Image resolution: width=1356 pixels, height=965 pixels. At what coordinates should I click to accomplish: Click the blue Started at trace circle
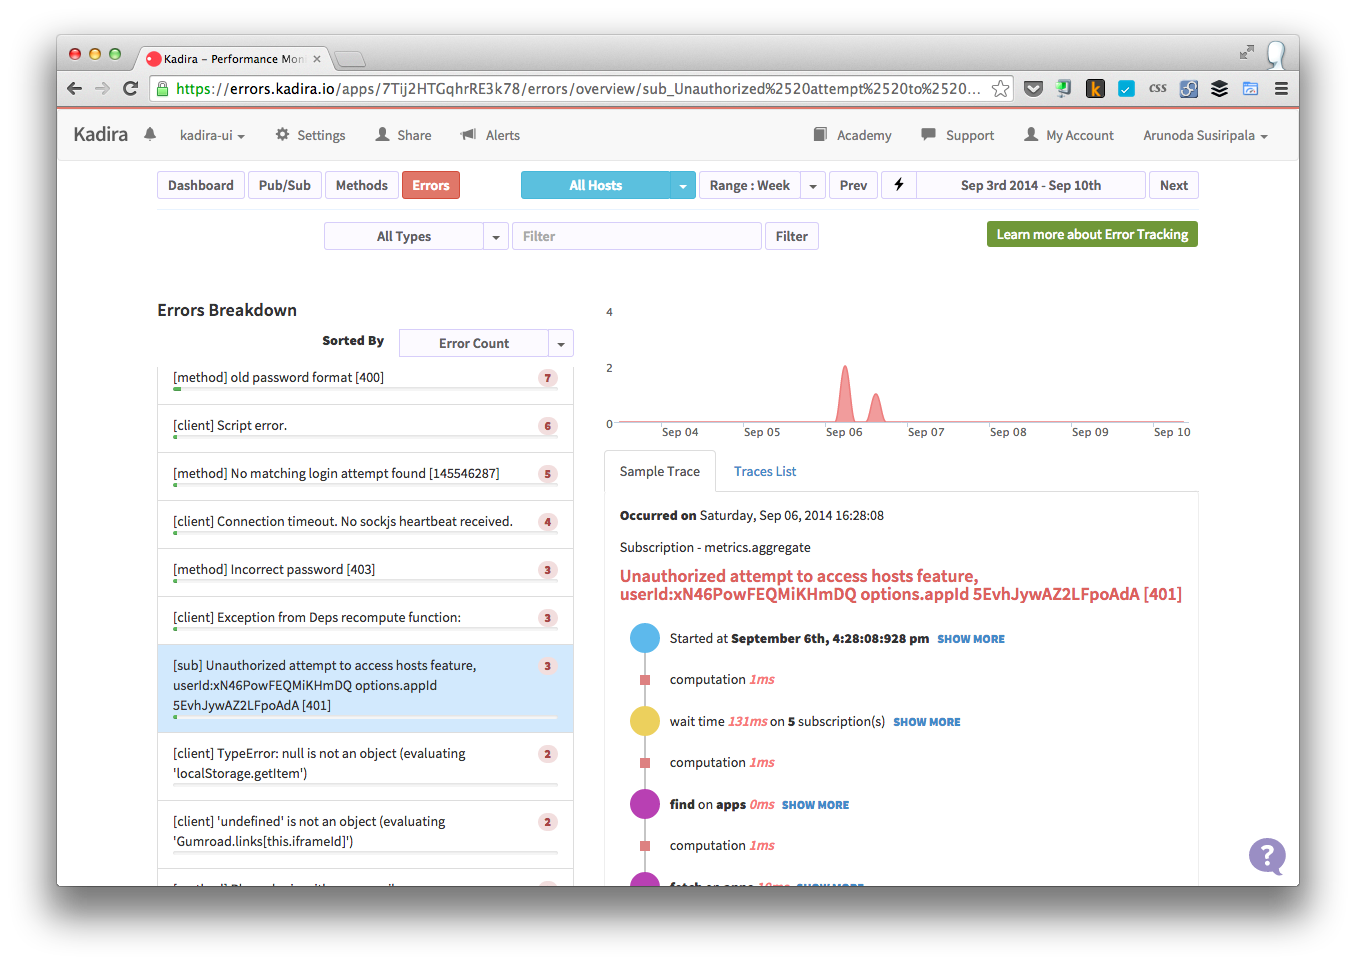(x=645, y=638)
